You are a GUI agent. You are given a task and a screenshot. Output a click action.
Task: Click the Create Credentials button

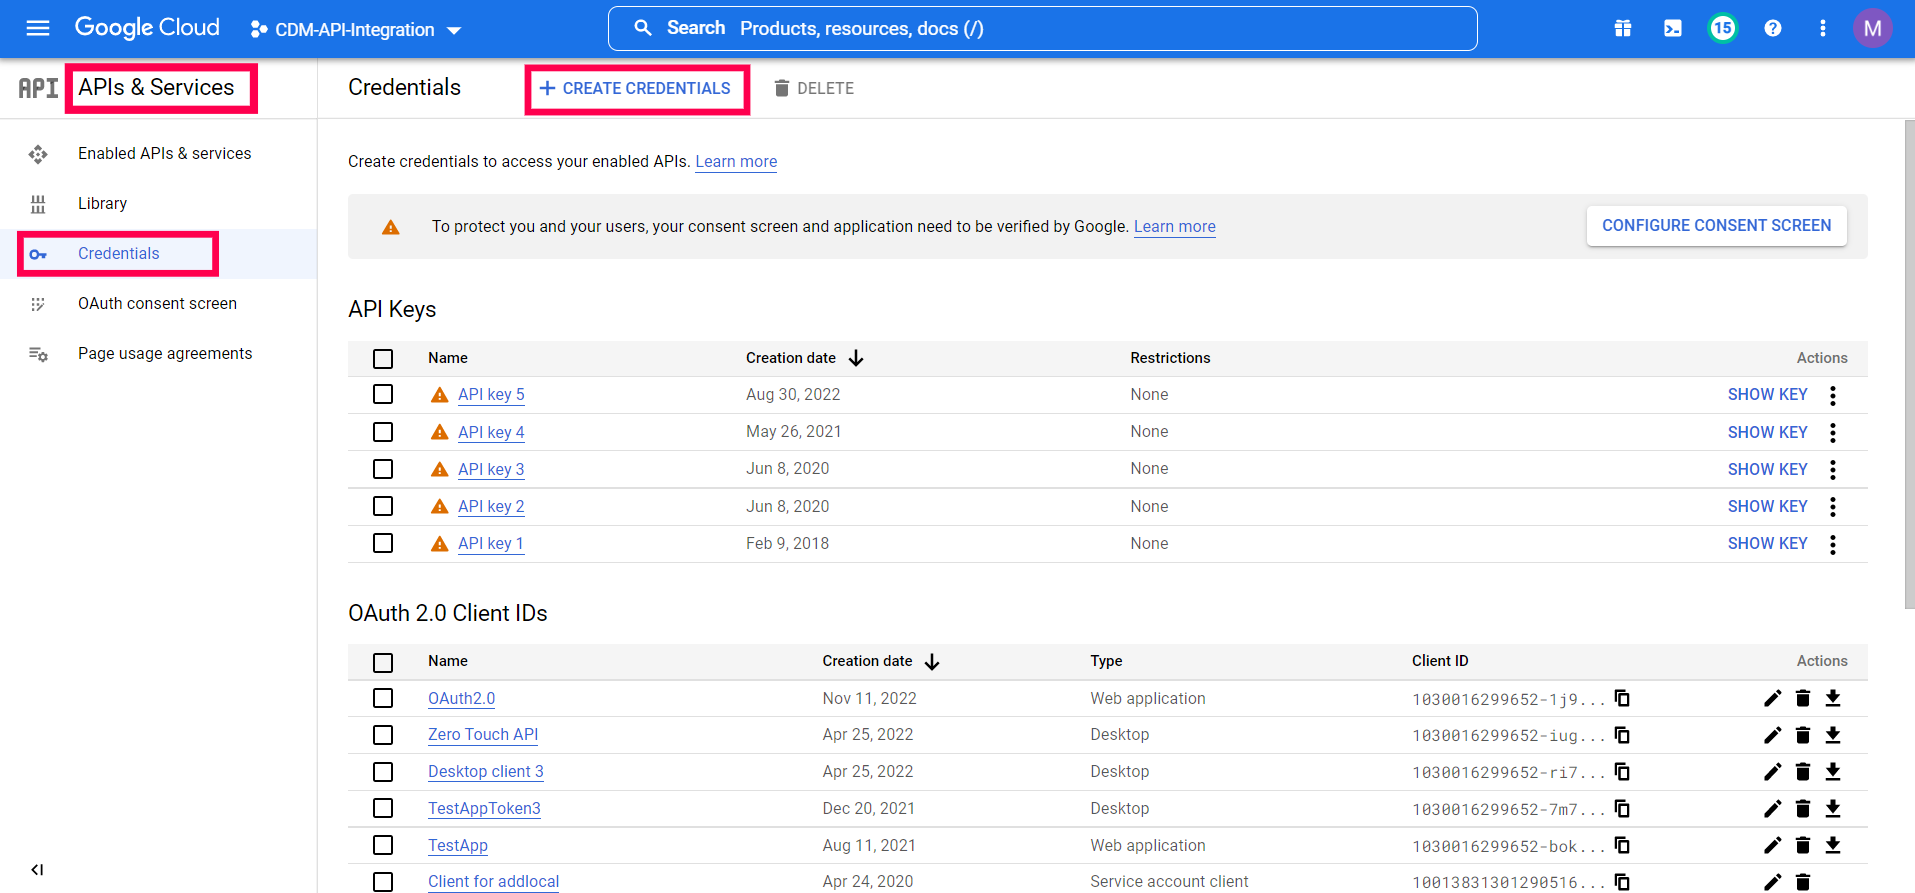[635, 88]
